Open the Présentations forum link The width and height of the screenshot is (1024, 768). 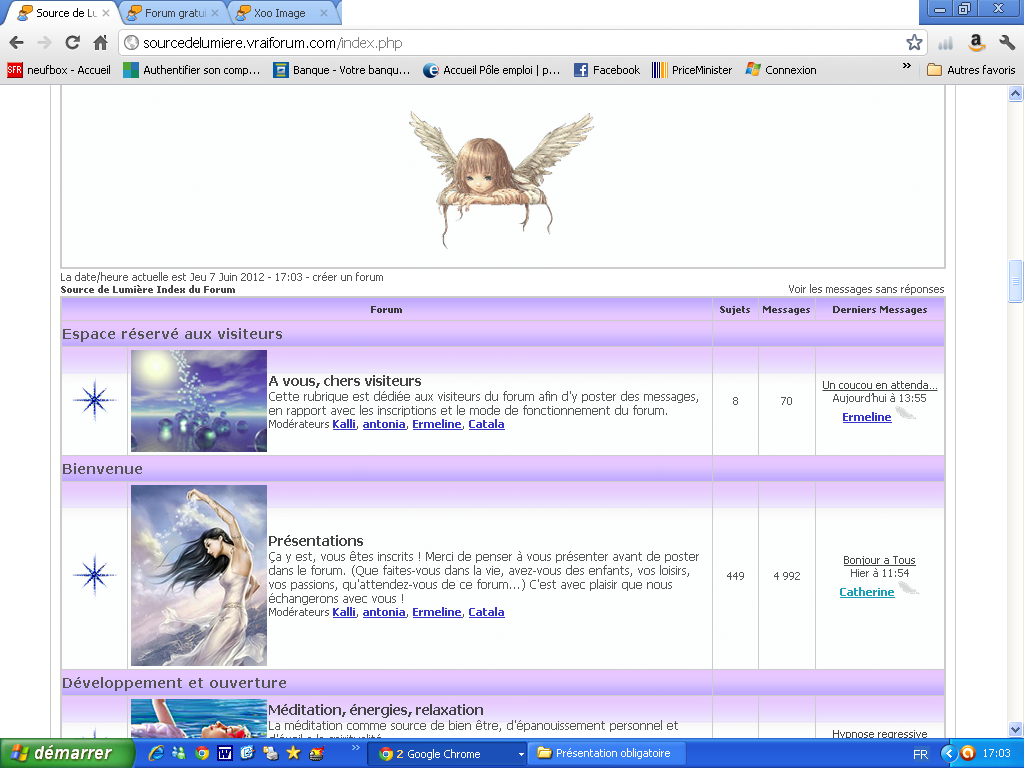[x=315, y=541]
